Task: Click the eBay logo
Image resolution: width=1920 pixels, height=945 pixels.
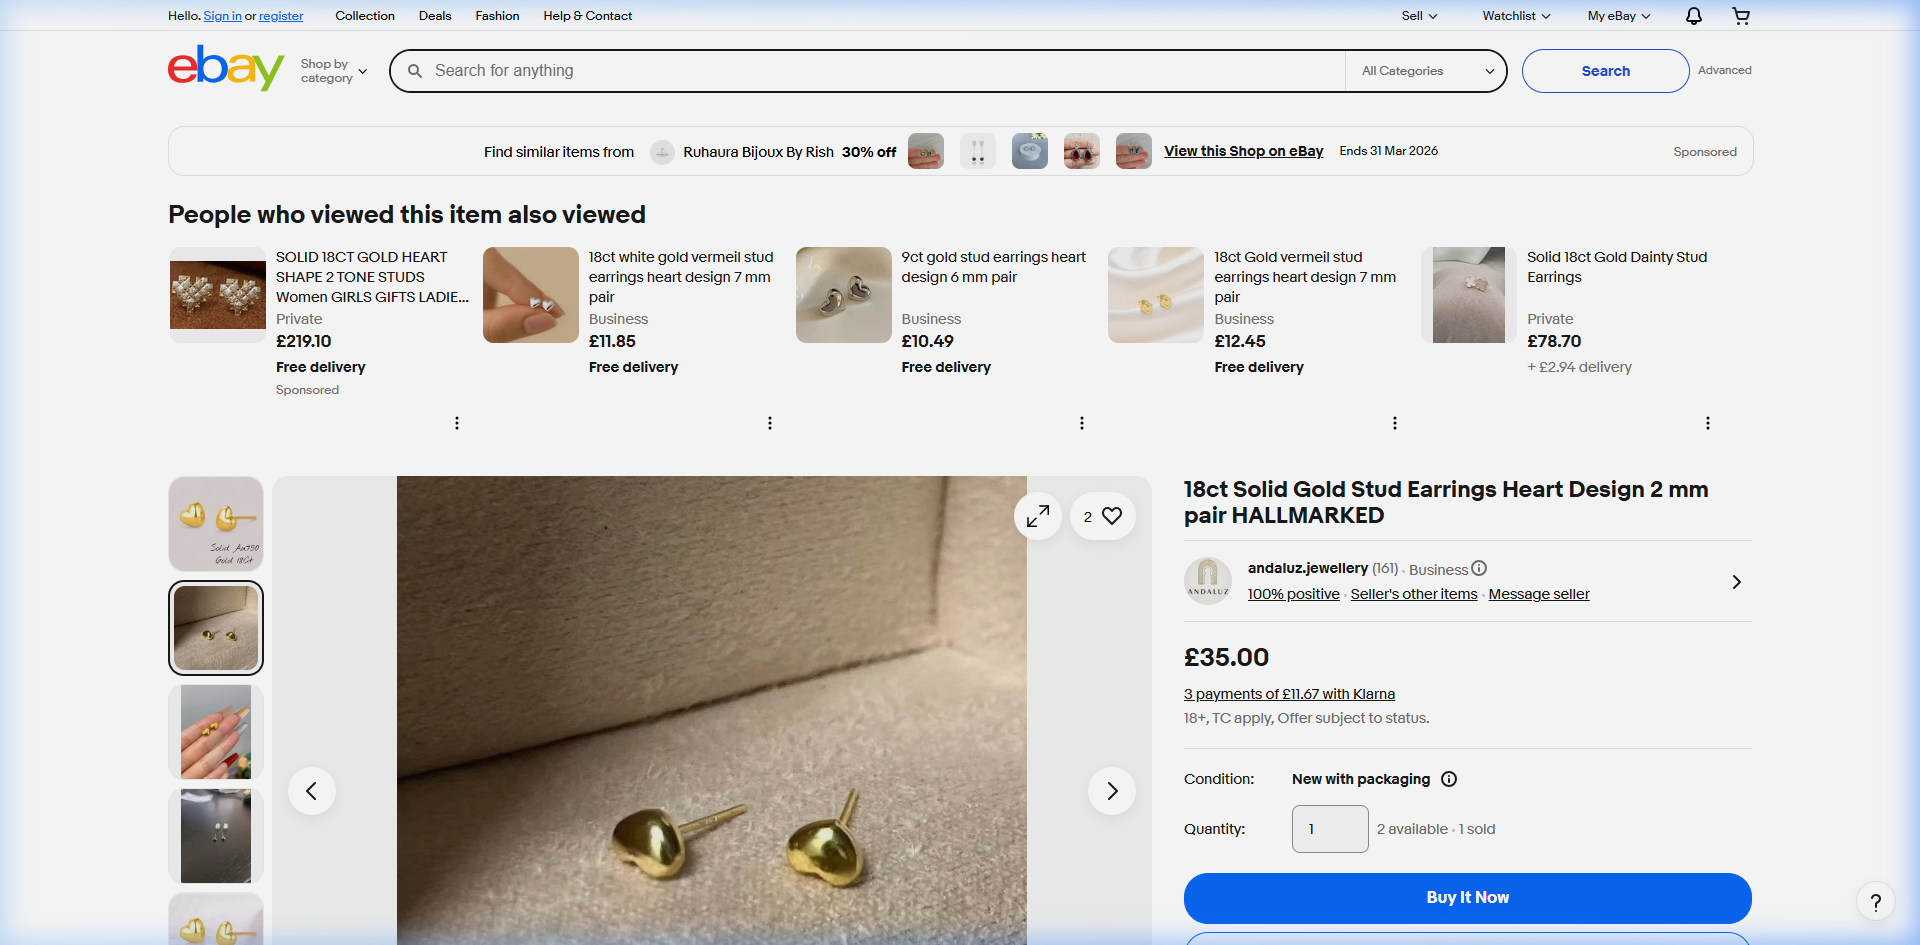Action: click(225, 68)
